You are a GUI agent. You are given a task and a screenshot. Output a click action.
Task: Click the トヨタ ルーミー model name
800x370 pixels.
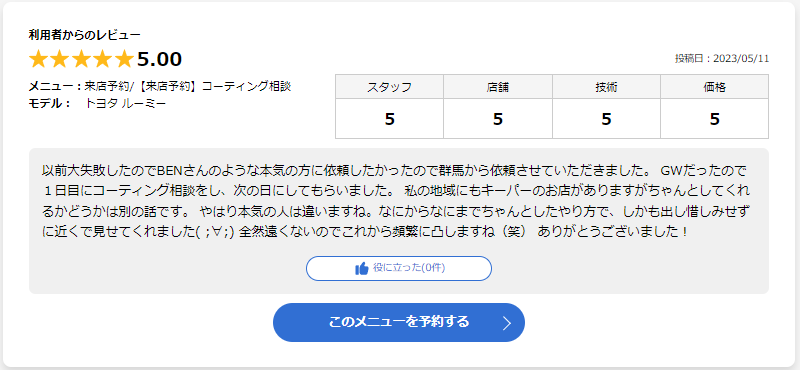(x=126, y=103)
